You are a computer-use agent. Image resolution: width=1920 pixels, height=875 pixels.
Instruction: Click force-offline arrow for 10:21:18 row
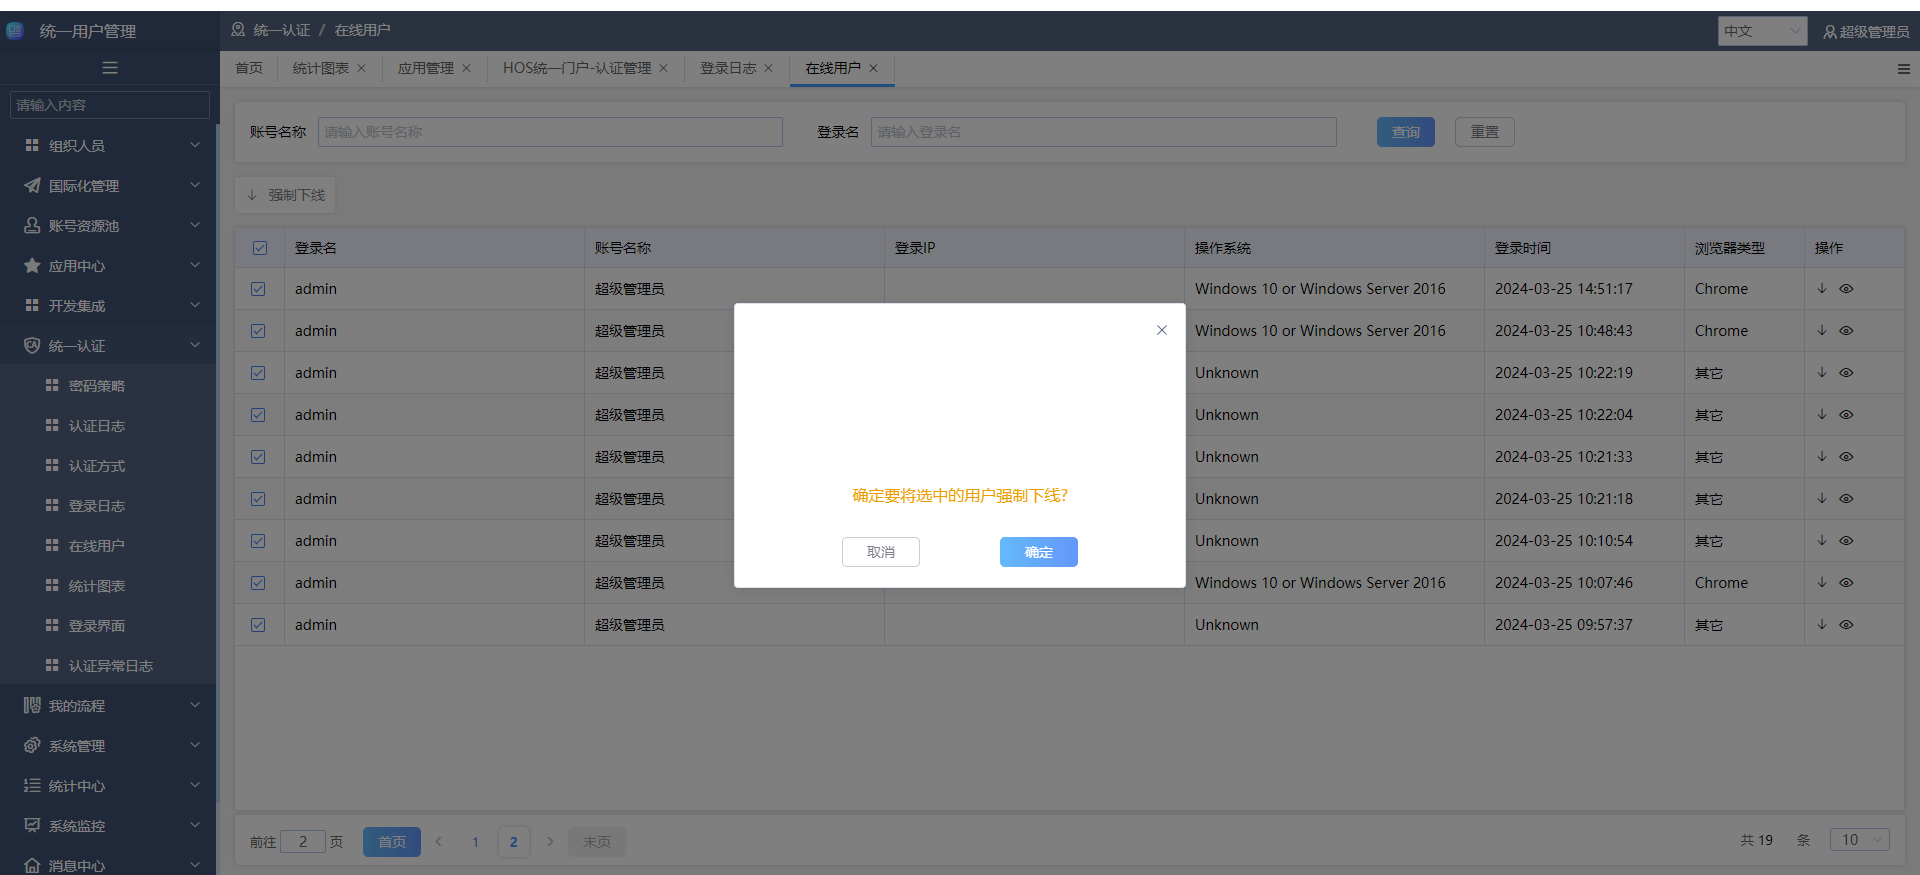coord(1822,498)
